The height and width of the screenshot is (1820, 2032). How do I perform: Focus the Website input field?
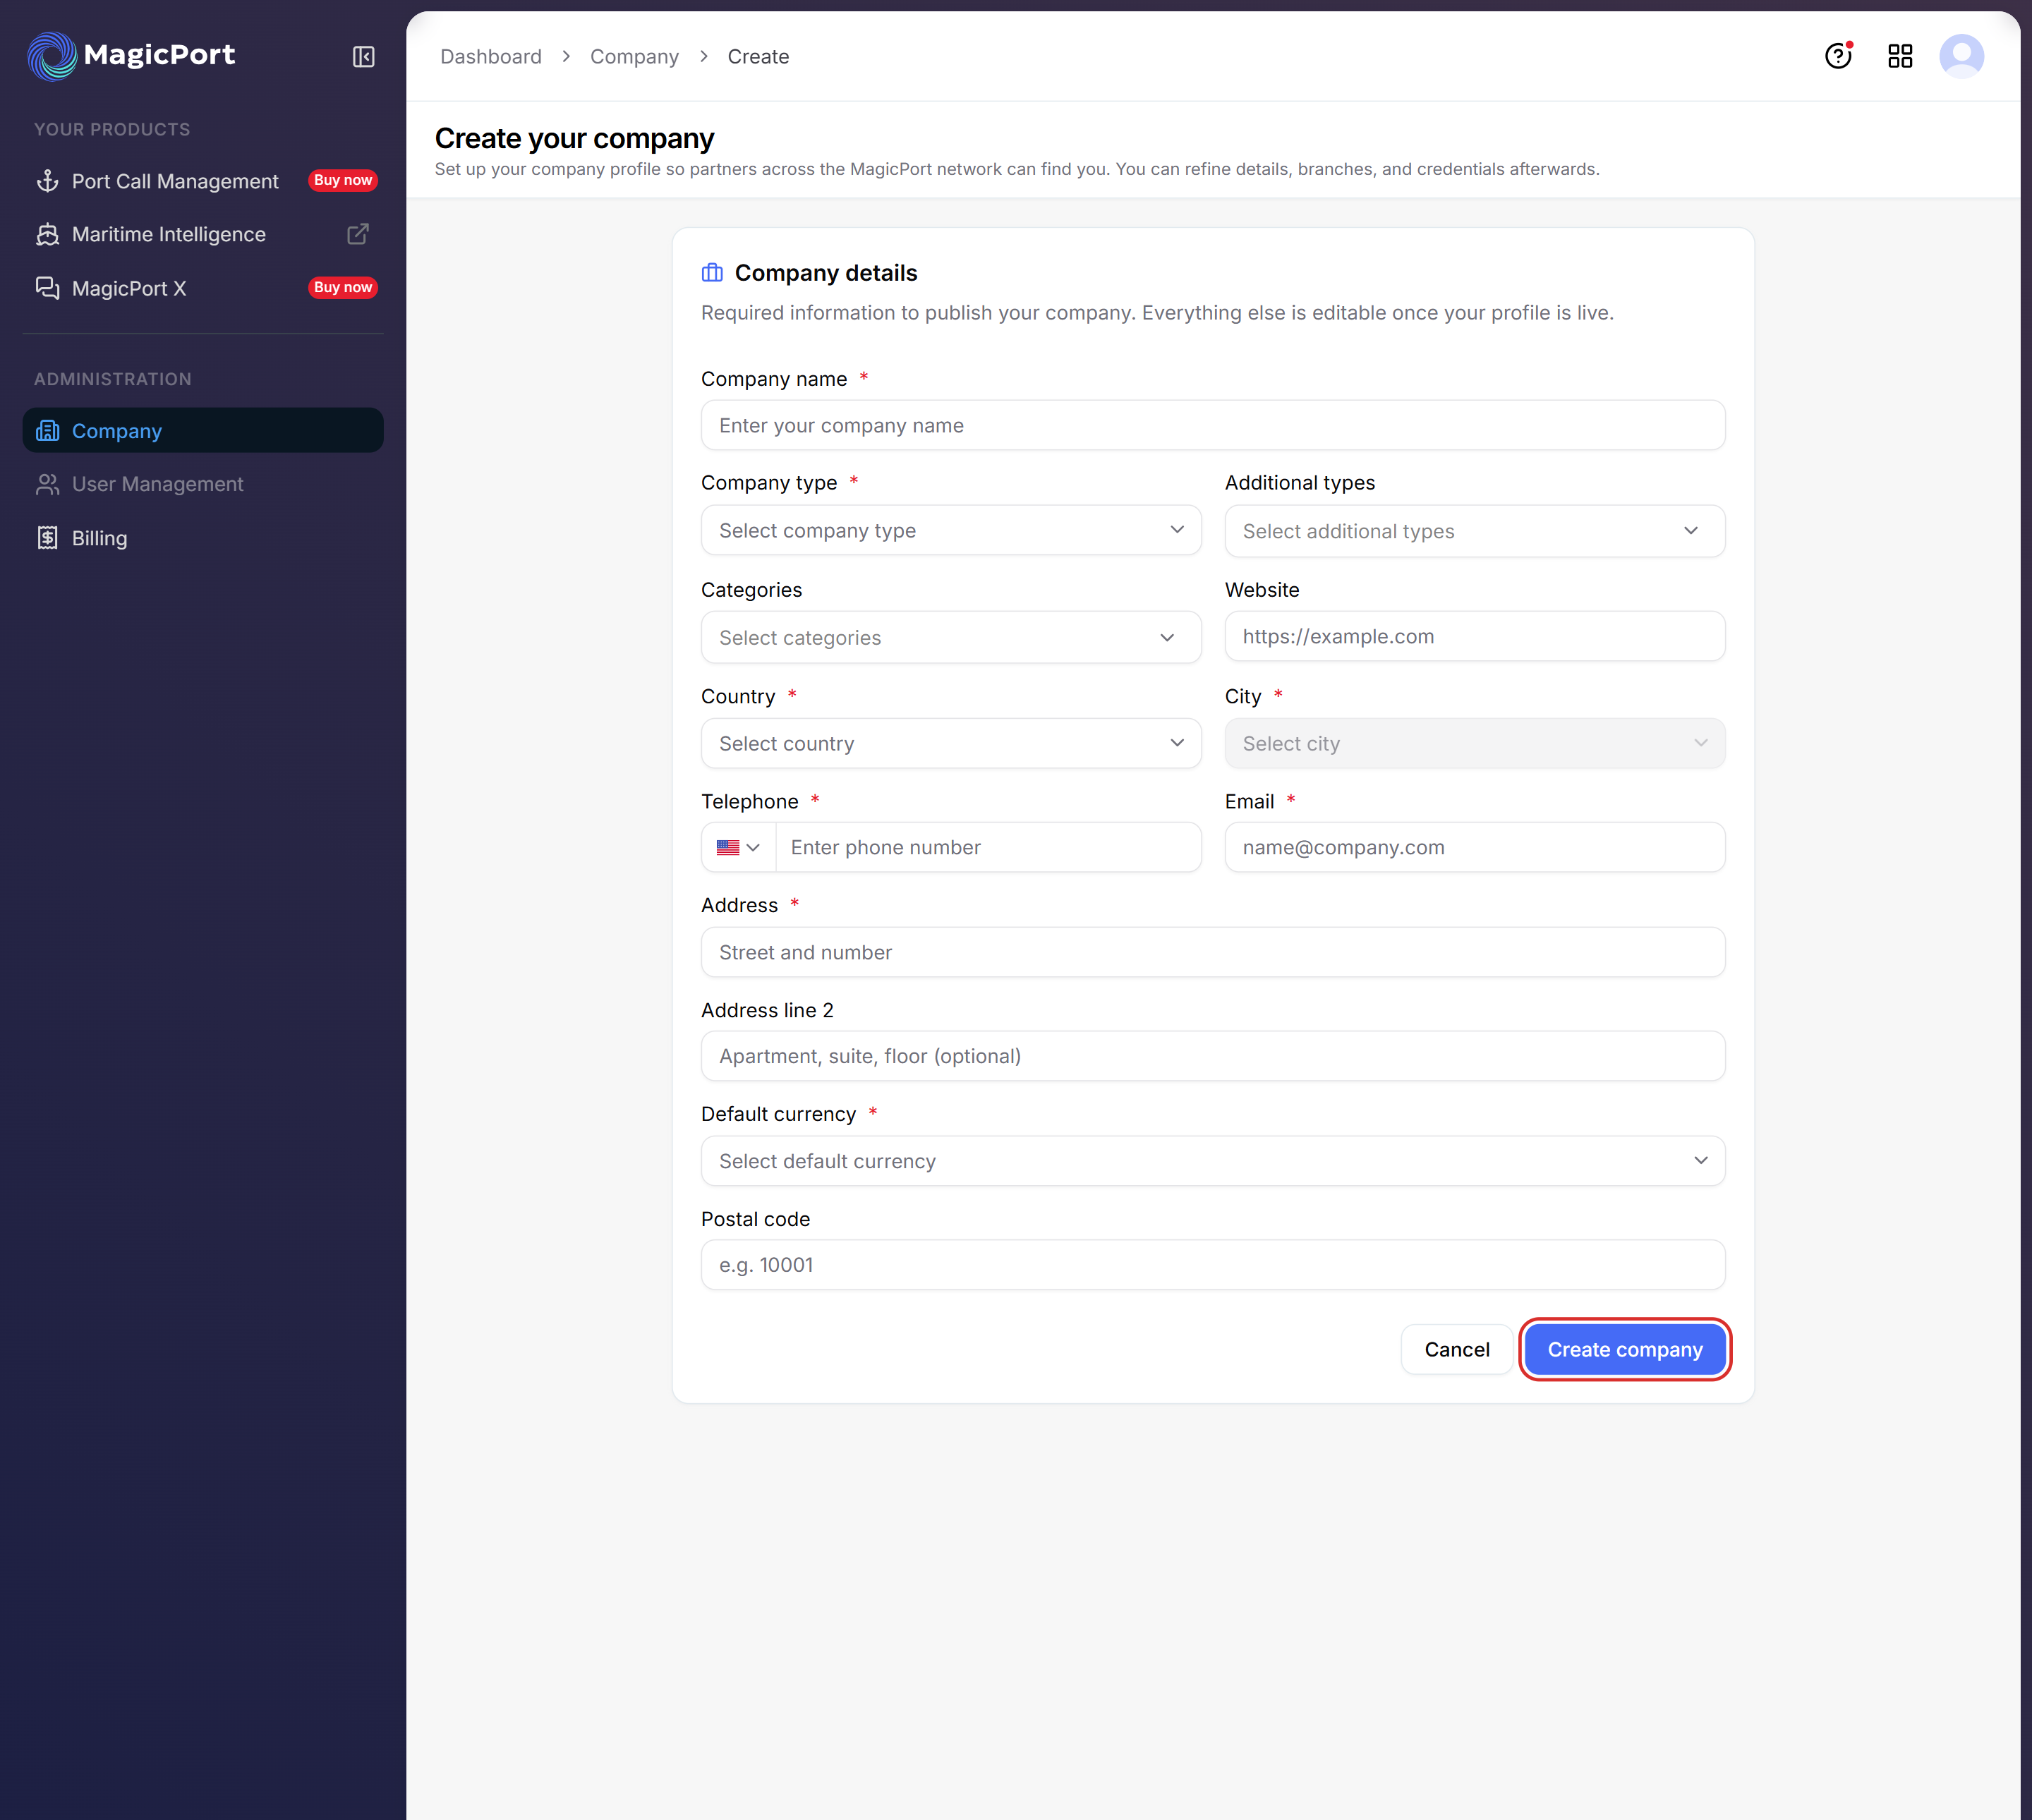(1474, 636)
